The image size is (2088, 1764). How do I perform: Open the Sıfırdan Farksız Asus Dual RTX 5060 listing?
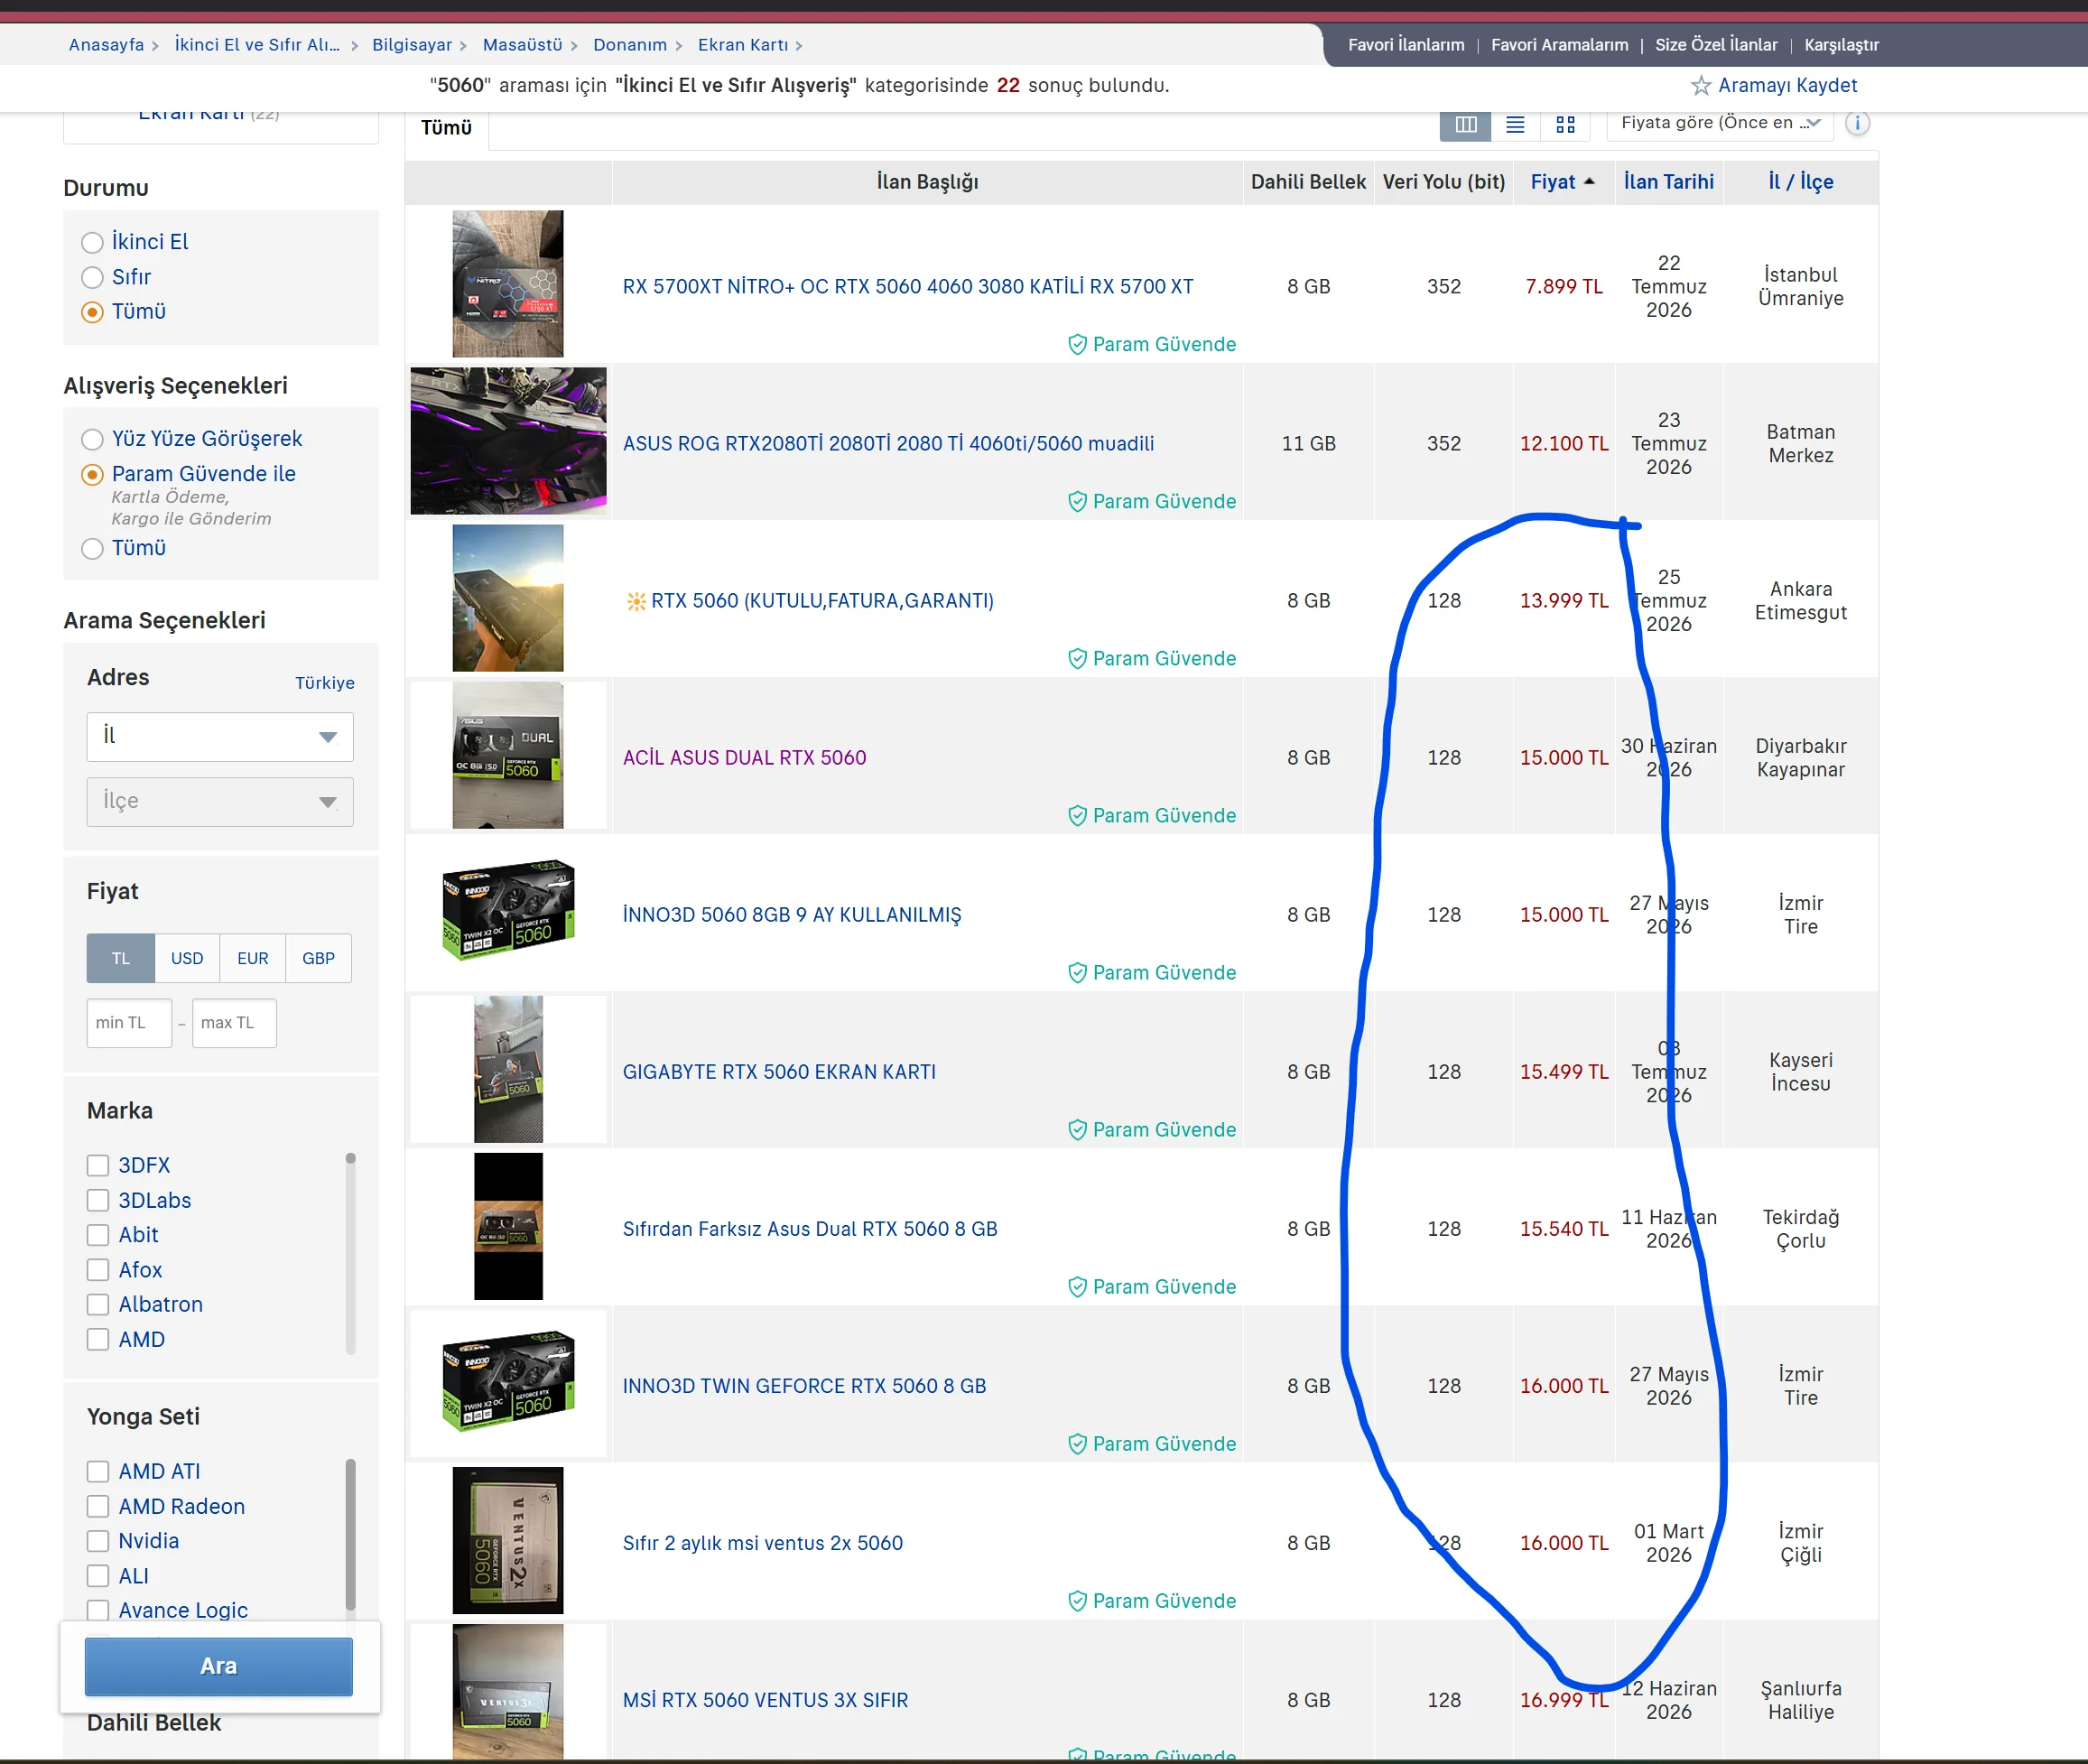[x=810, y=1229]
